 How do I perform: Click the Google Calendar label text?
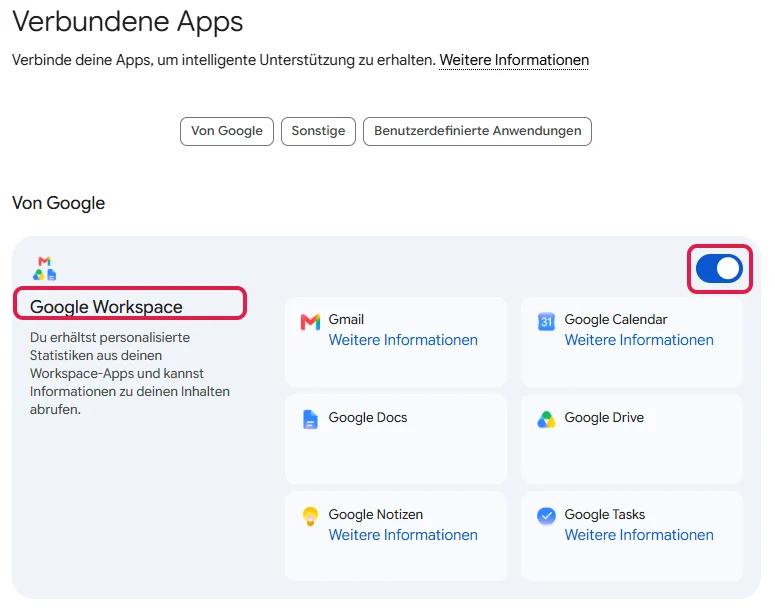(616, 319)
